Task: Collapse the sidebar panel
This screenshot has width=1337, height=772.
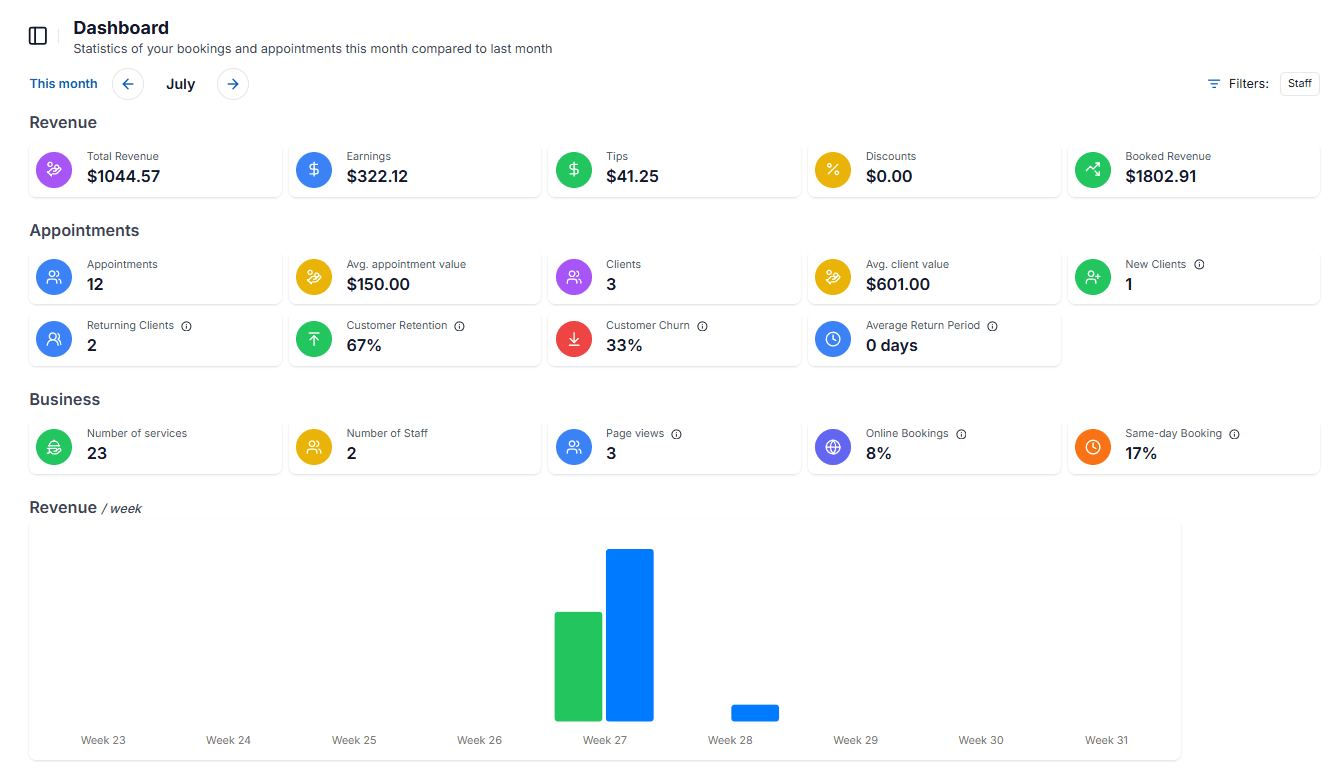Action: [37, 35]
